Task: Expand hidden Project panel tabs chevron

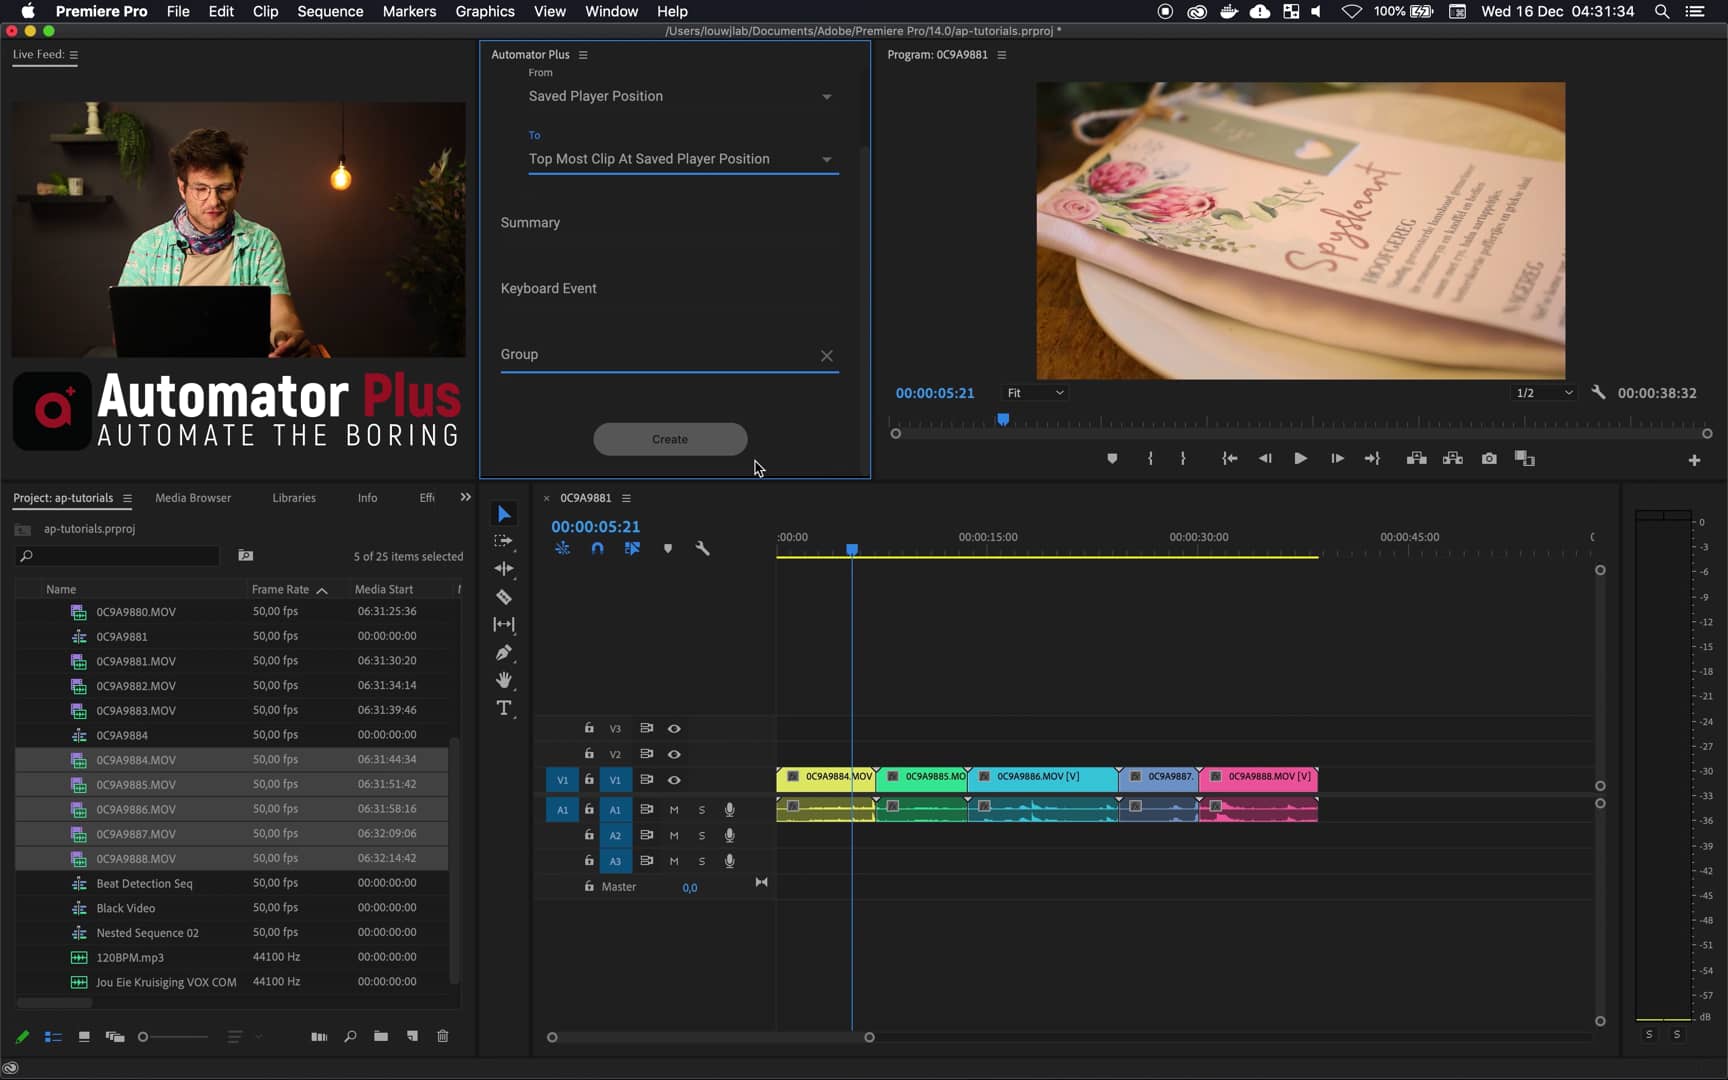Action: 465,497
